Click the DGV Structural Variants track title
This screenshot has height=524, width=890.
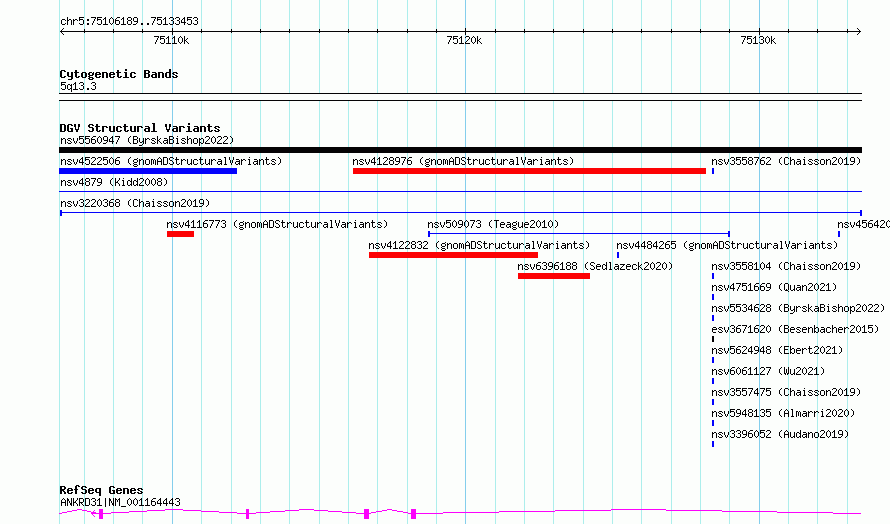[x=140, y=128]
